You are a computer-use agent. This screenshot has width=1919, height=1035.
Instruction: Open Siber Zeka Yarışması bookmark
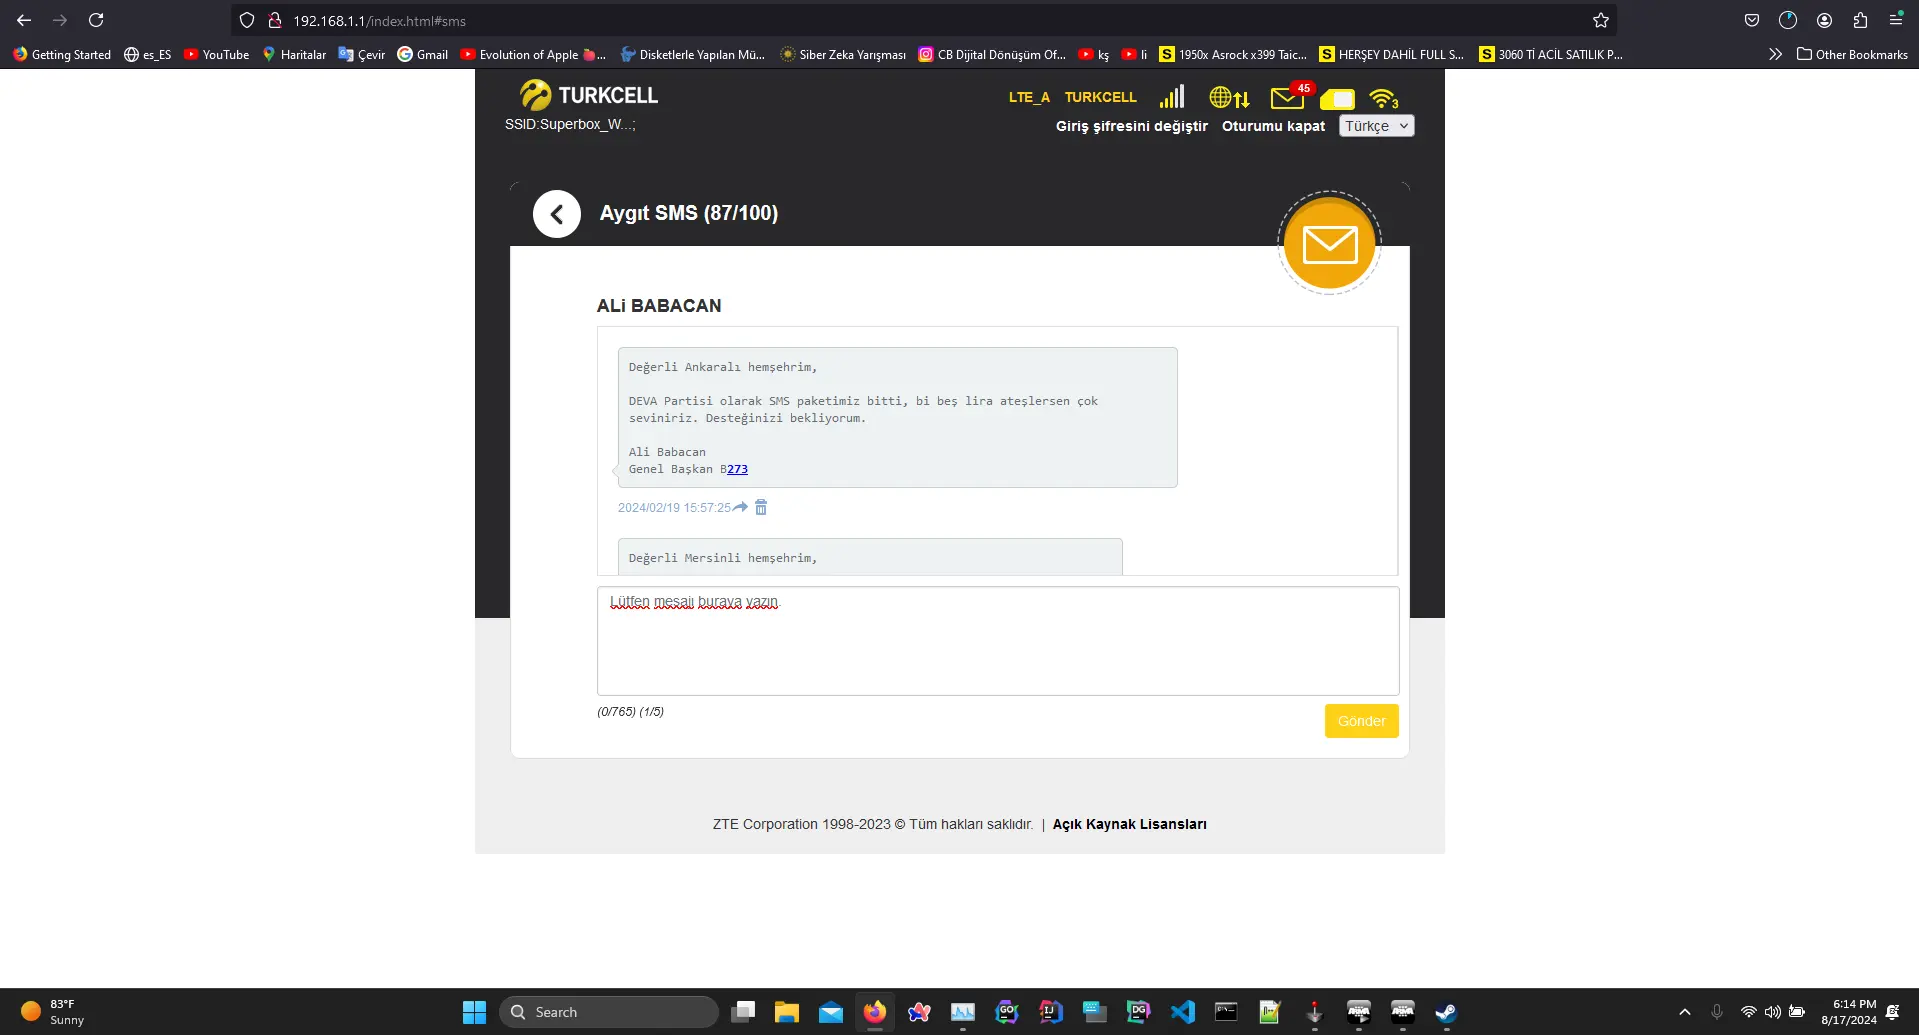pos(843,54)
